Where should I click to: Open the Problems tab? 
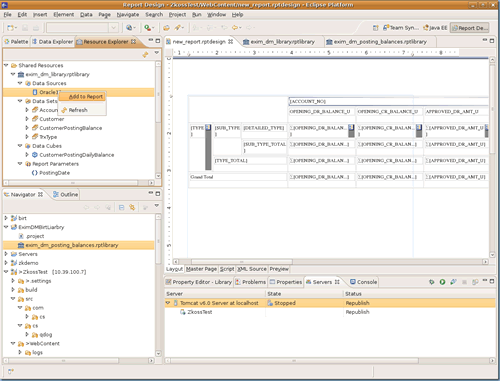[251, 282]
